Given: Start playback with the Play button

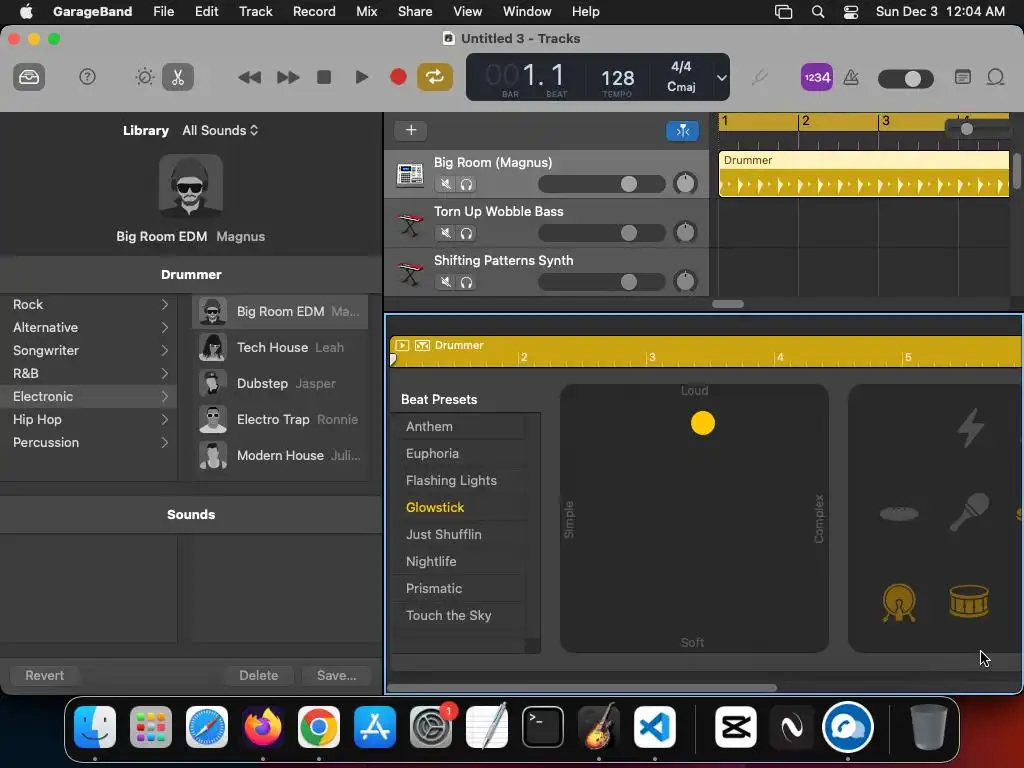Looking at the screenshot, I should (361, 77).
